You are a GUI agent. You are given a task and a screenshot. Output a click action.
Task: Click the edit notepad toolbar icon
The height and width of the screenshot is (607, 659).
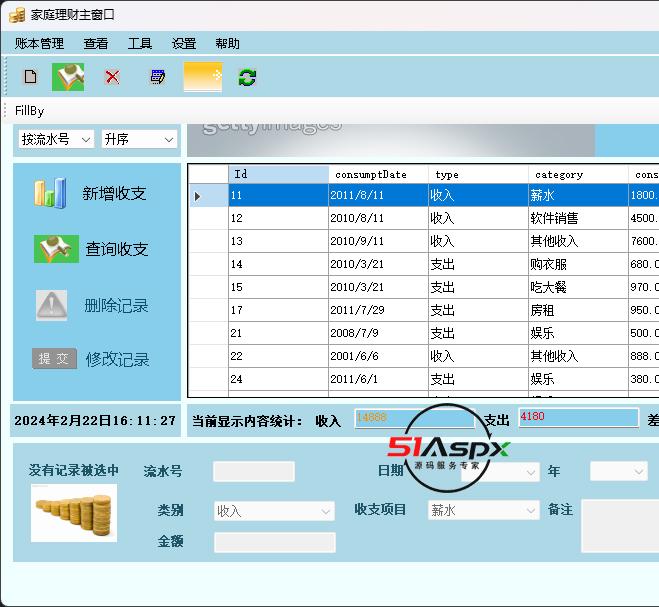click(x=157, y=77)
